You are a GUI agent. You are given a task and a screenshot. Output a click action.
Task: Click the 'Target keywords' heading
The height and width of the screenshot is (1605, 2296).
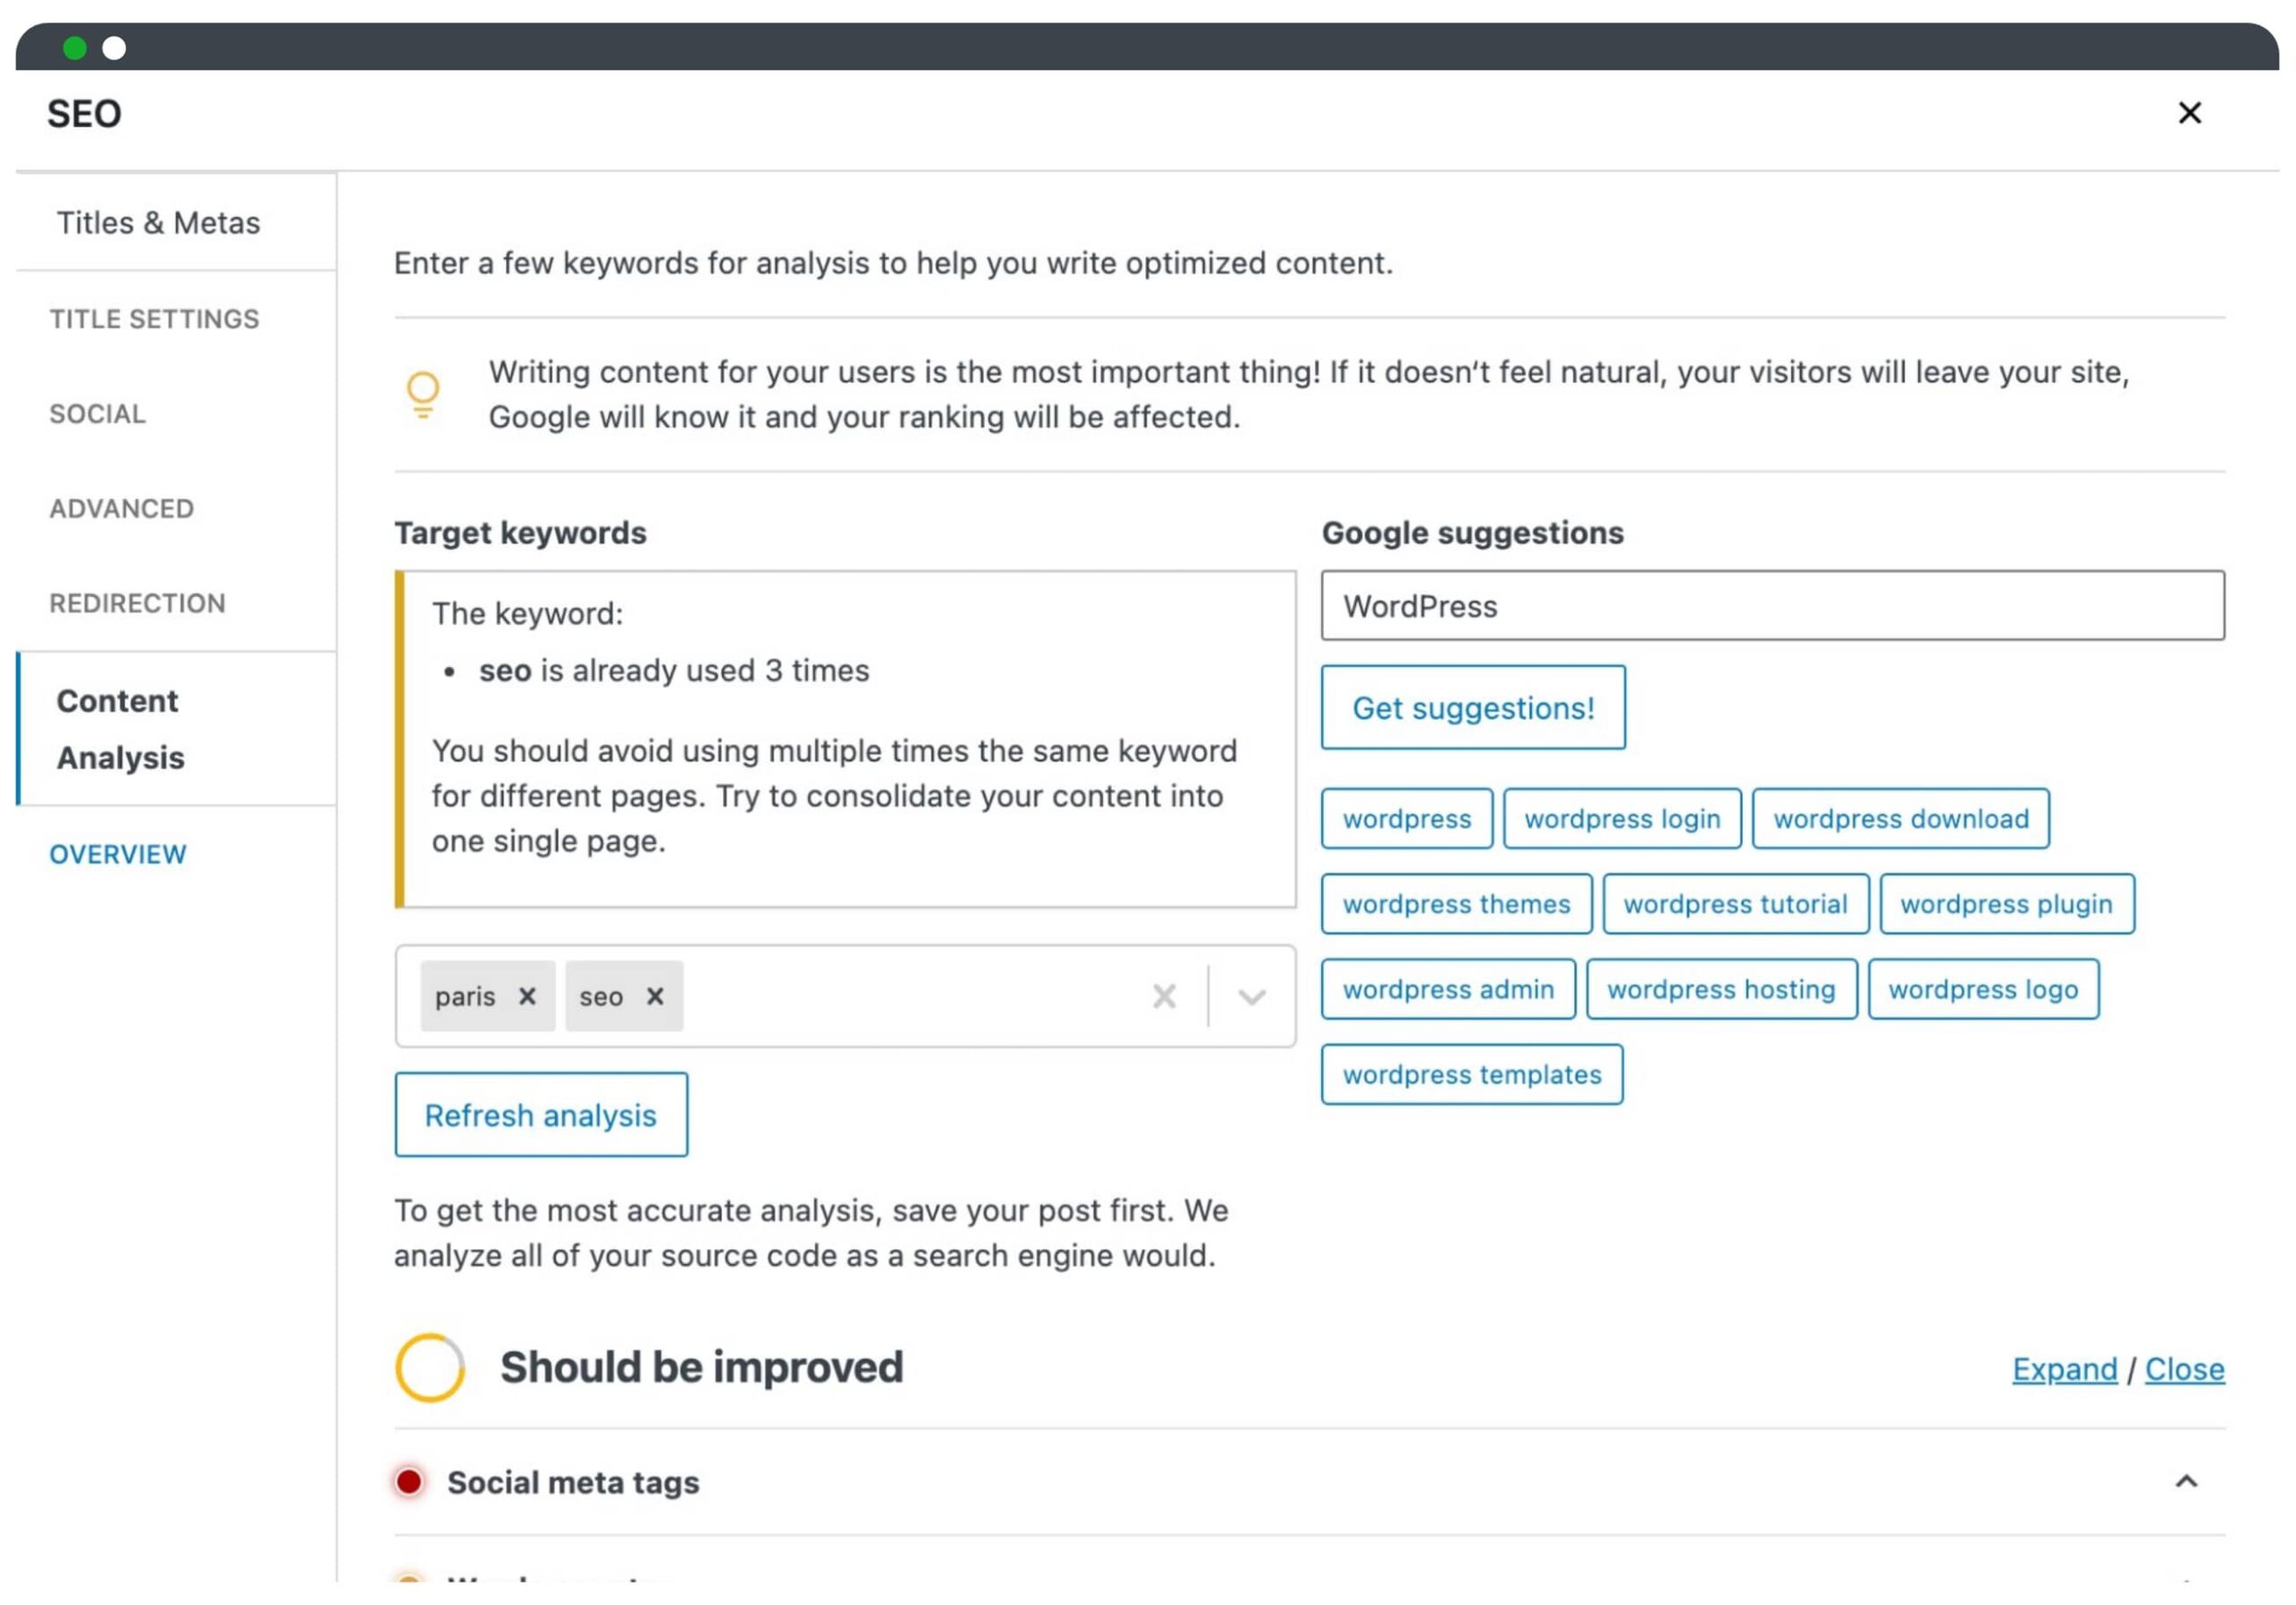coord(520,533)
